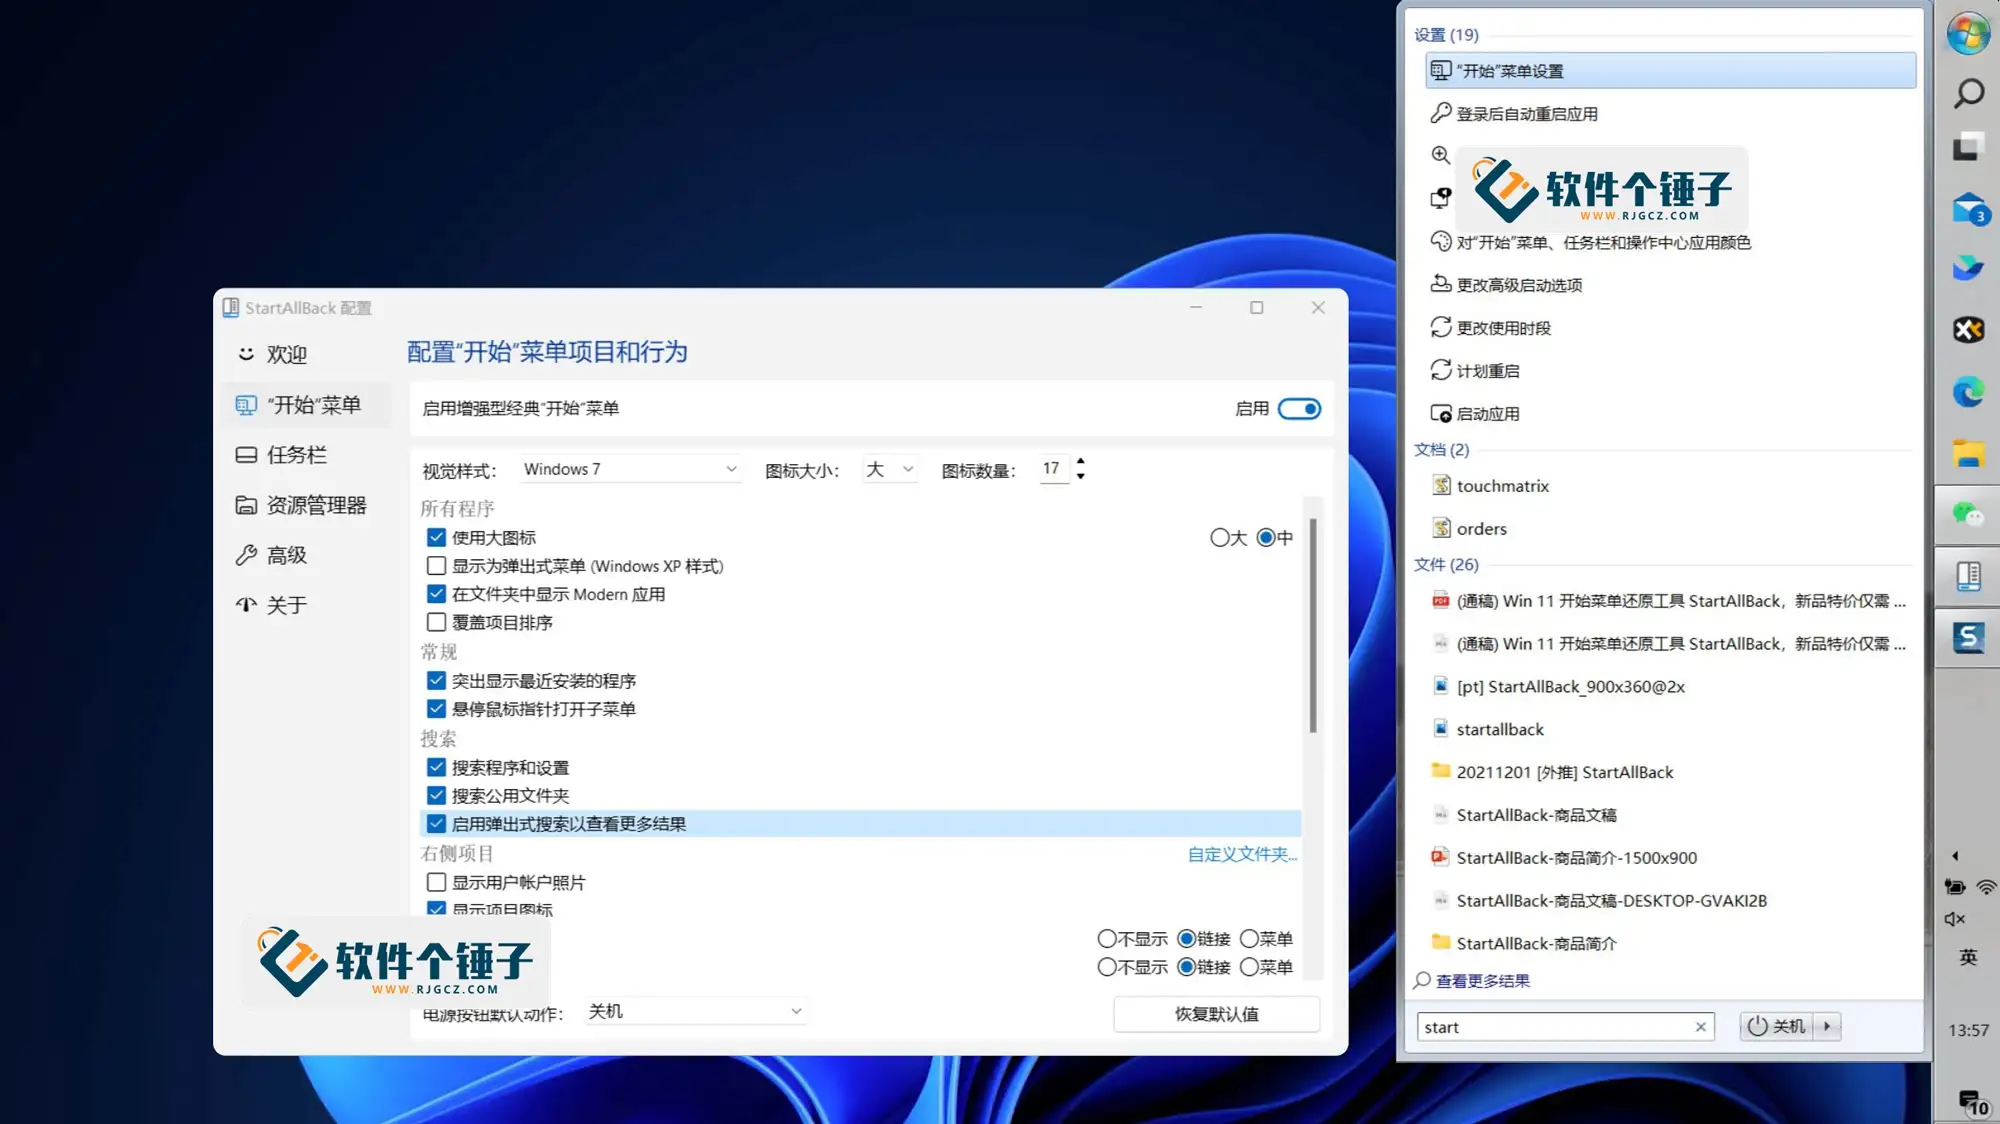The width and height of the screenshot is (2000, 1124).
Task: Open the Snagit S icon in taskbar
Action: point(1968,637)
